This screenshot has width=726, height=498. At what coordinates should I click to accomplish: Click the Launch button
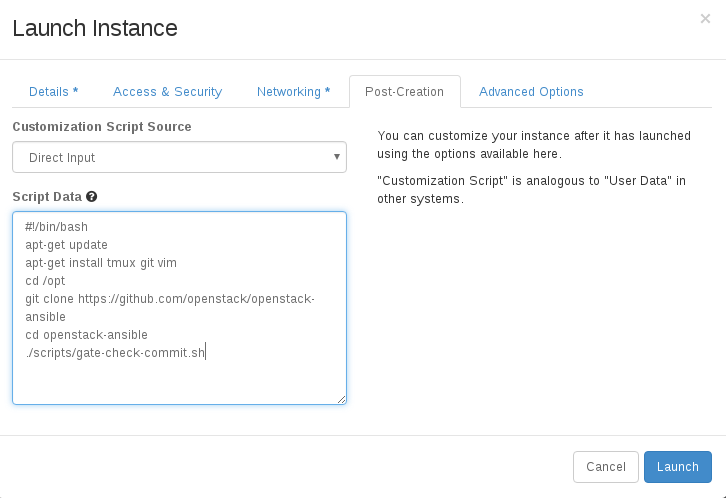coord(677,467)
